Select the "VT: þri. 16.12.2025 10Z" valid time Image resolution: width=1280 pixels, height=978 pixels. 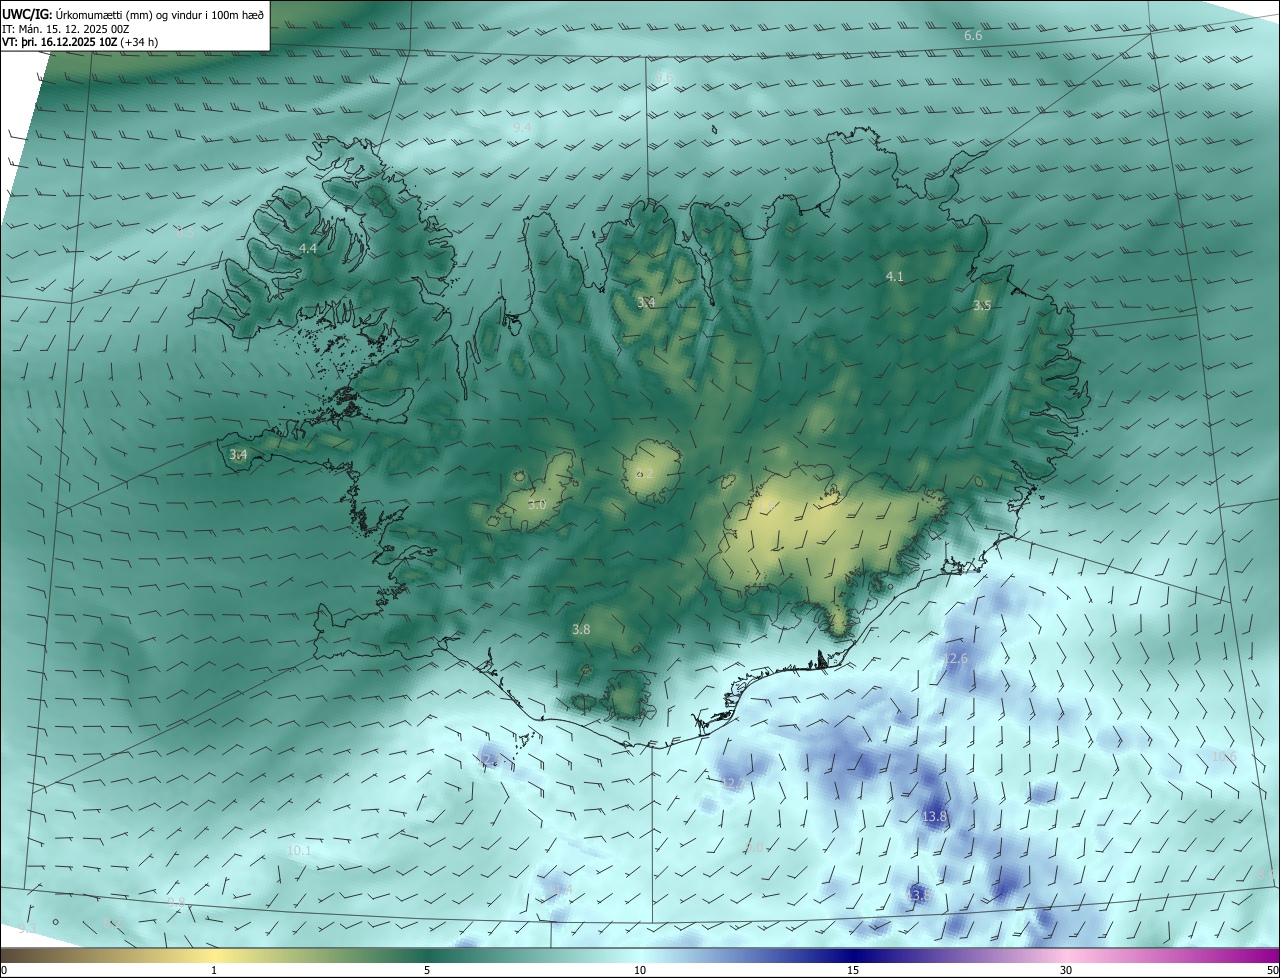[59, 42]
